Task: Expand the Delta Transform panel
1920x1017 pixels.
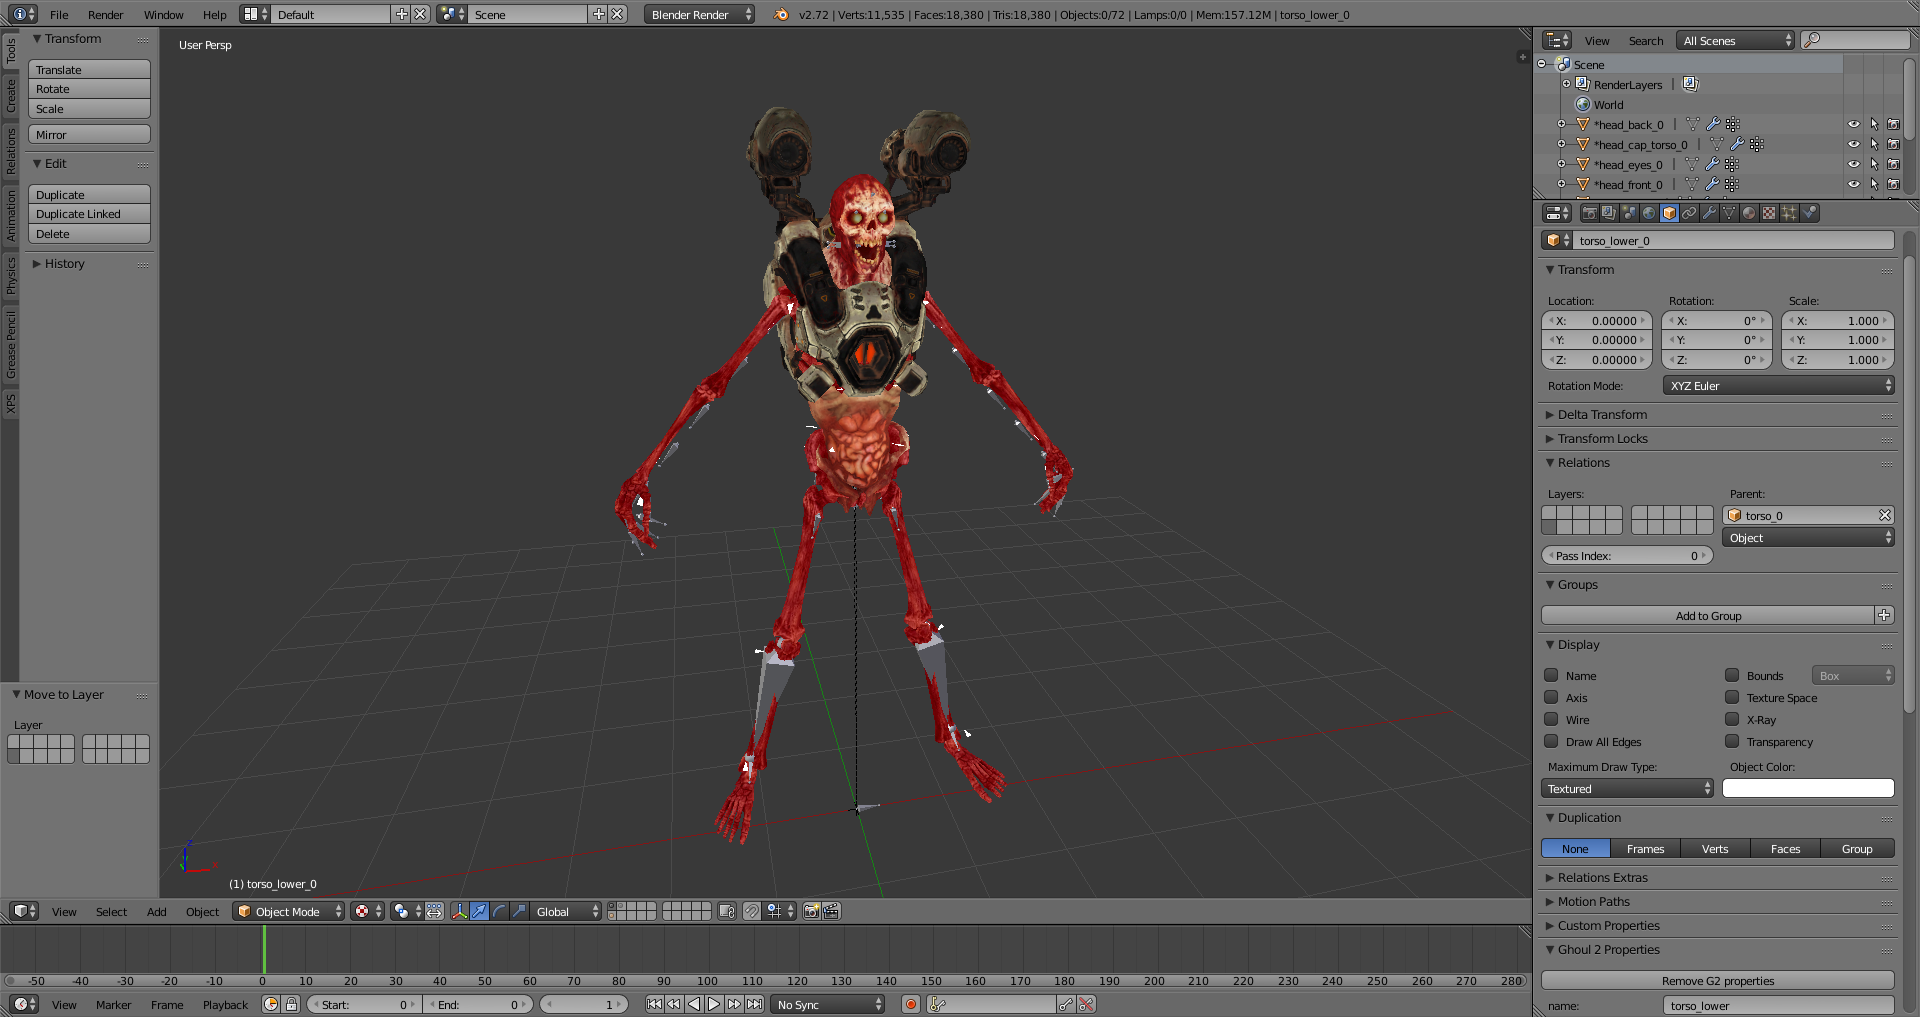Action: [1602, 415]
